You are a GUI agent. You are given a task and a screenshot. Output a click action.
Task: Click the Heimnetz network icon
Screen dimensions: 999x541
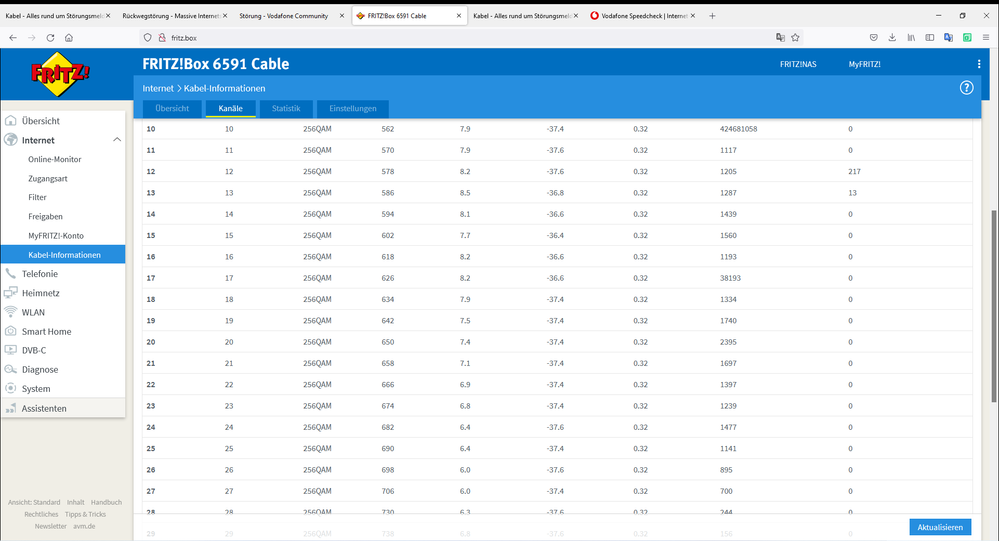point(11,292)
